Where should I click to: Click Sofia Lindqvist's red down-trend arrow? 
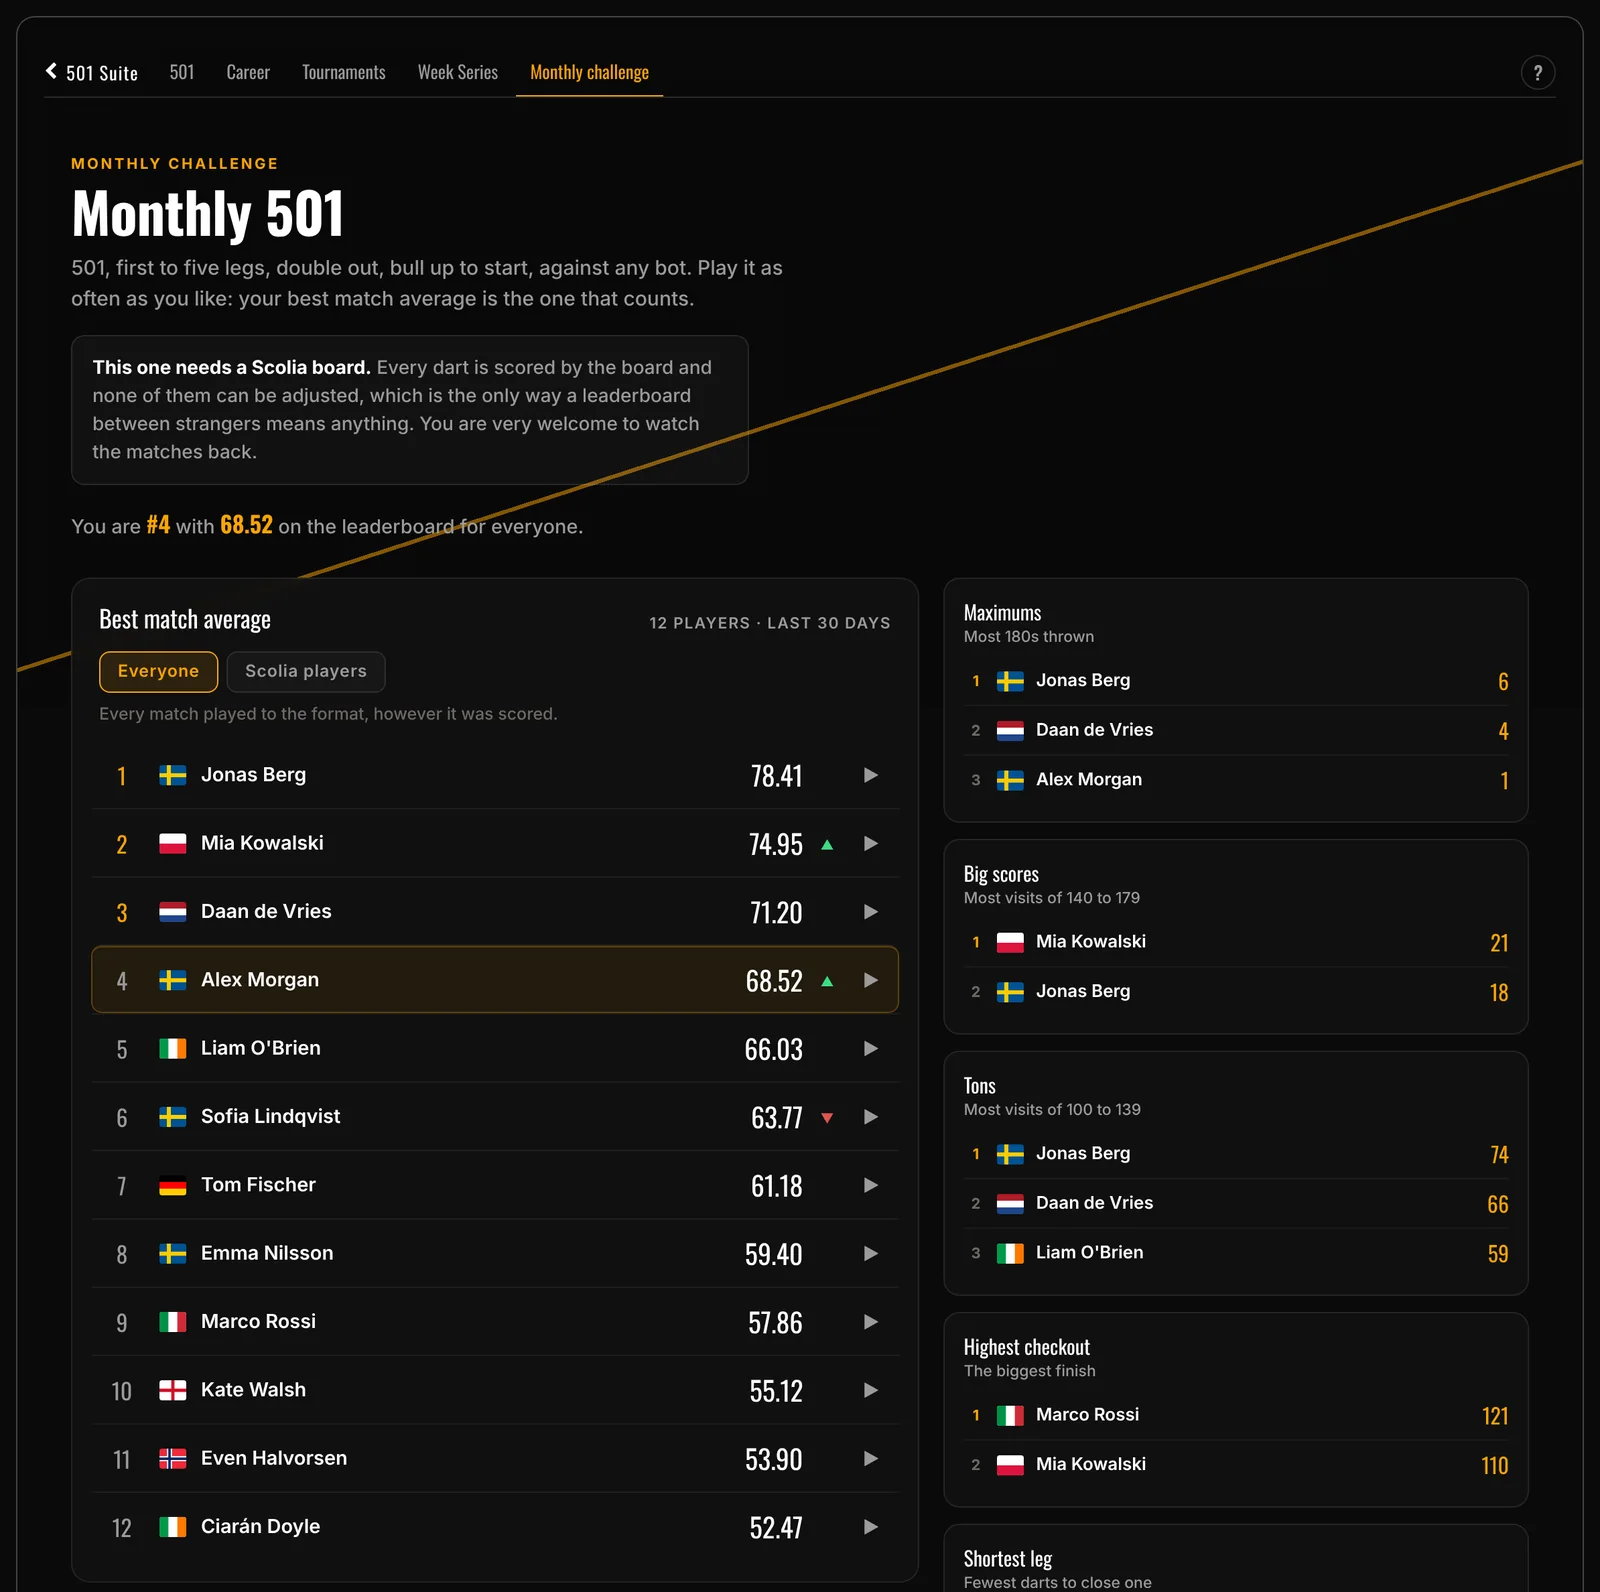tap(827, 1118)
